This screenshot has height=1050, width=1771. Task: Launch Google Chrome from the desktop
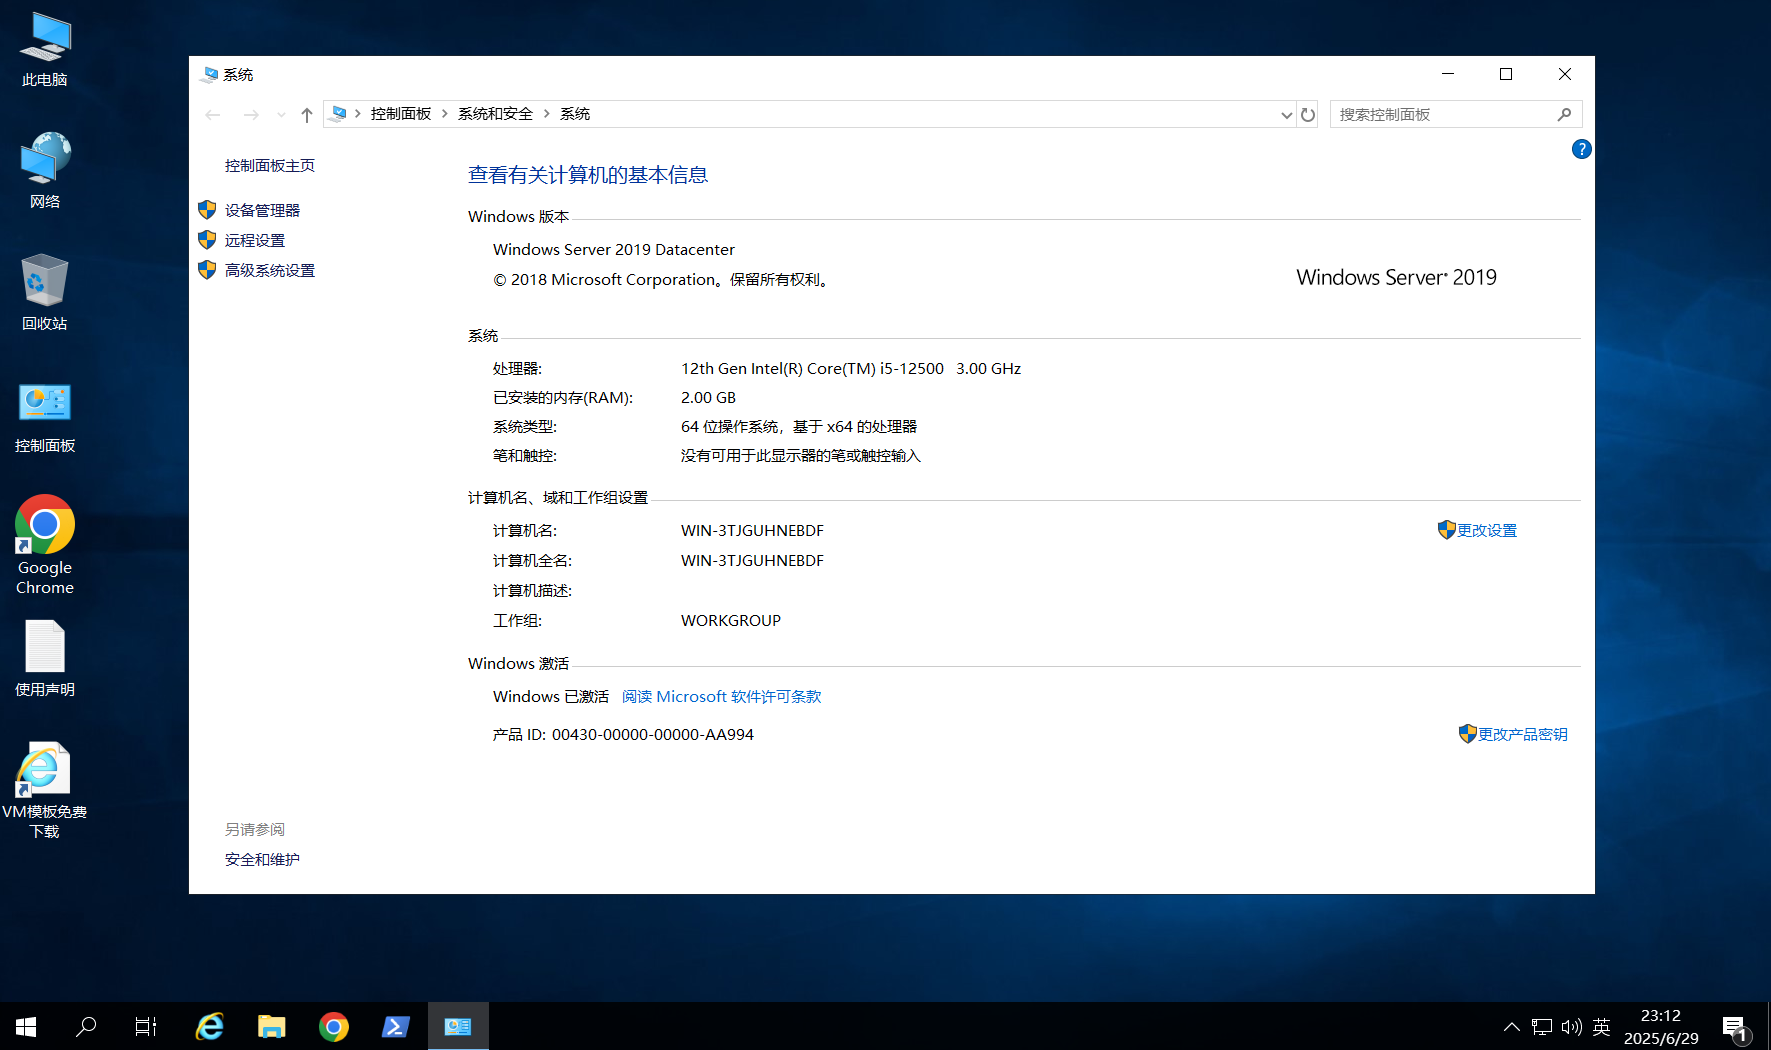pos(45,545)
